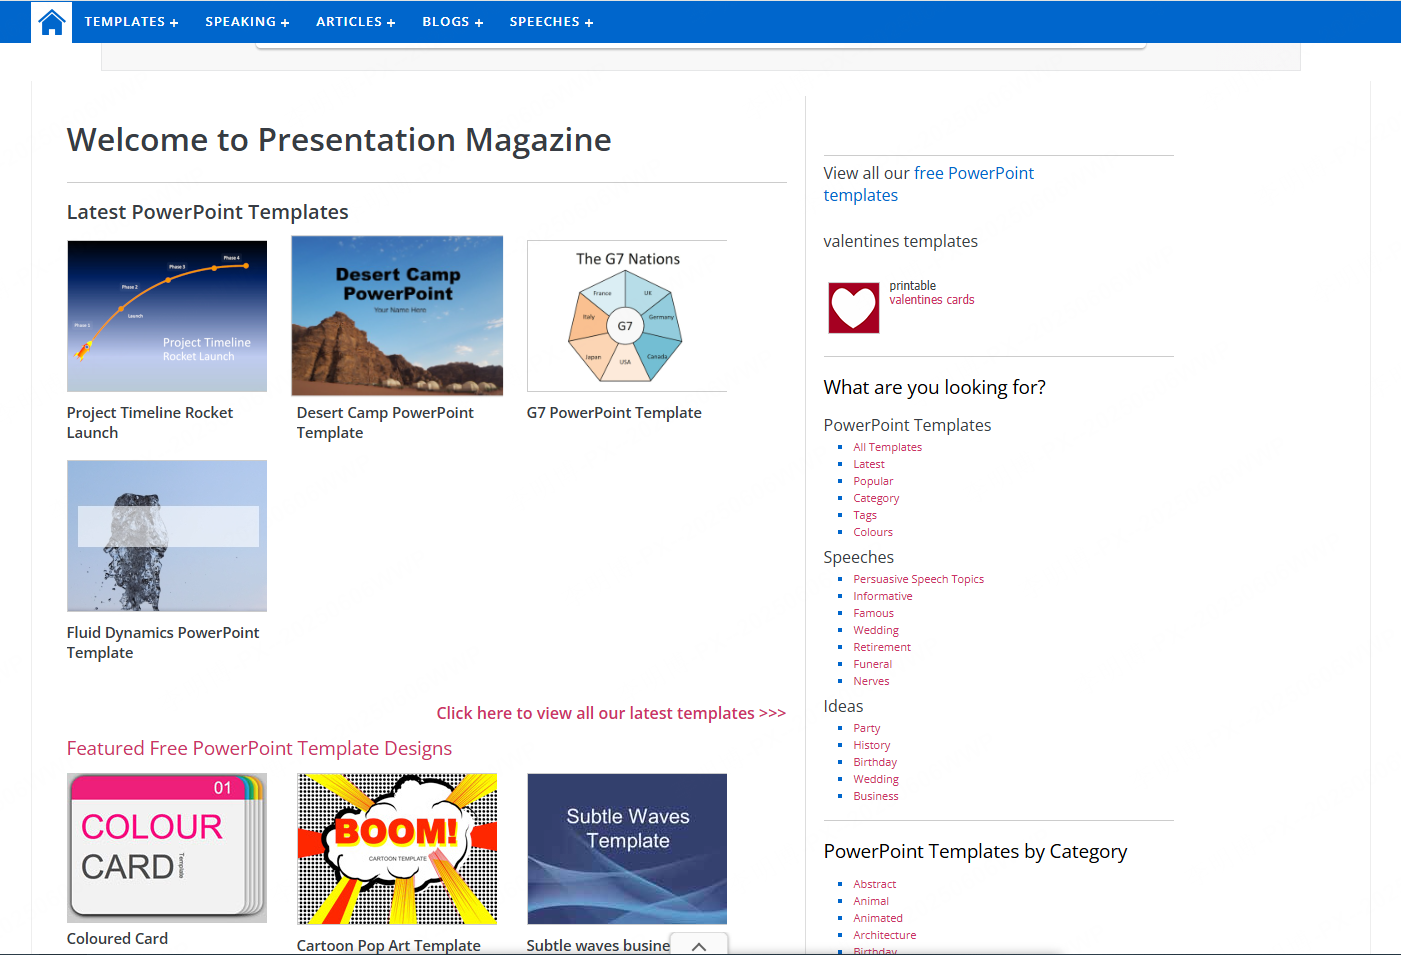Click the Home icon in the navigation bar
The width and height of the screenshot is (1401, 955).
click(x=51, y=21)
